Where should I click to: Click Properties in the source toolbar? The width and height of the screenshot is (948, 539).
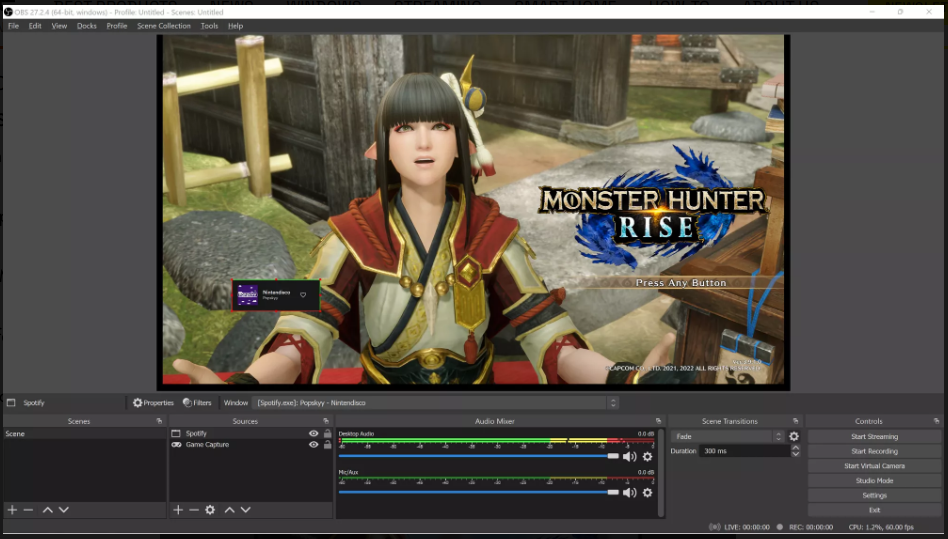[x=153, y=402]
